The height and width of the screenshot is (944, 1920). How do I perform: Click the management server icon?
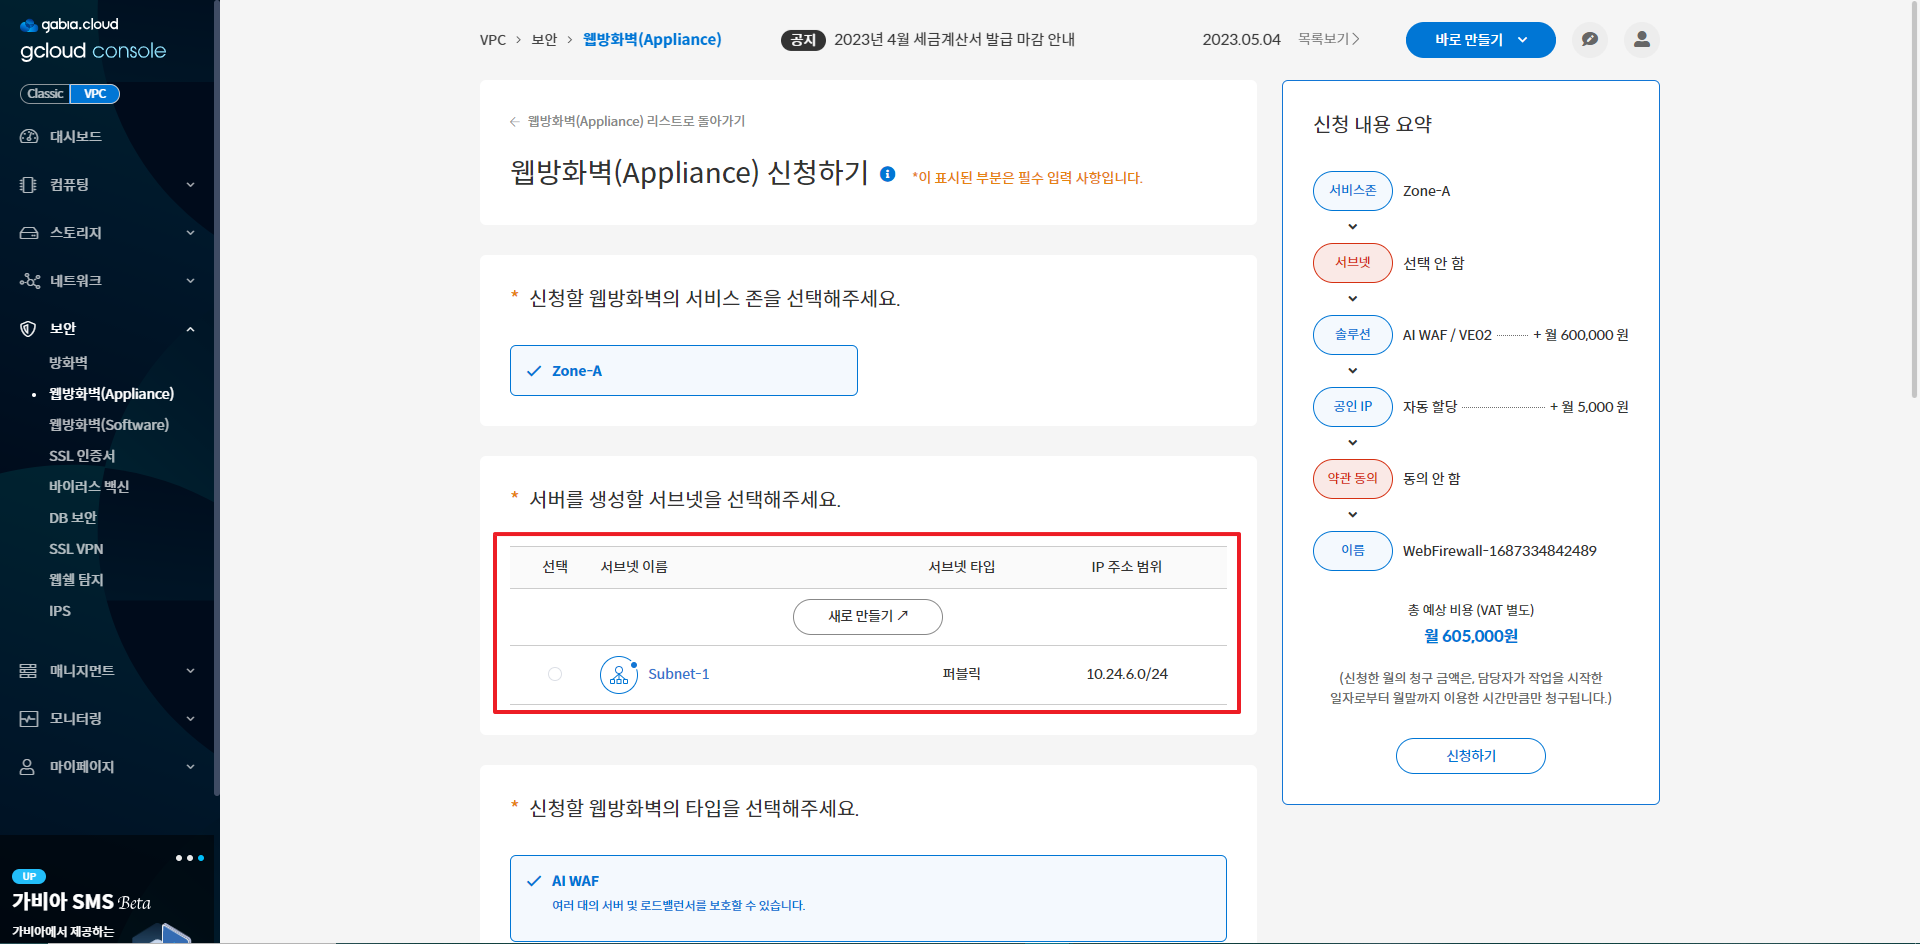[x=28, y=670]
